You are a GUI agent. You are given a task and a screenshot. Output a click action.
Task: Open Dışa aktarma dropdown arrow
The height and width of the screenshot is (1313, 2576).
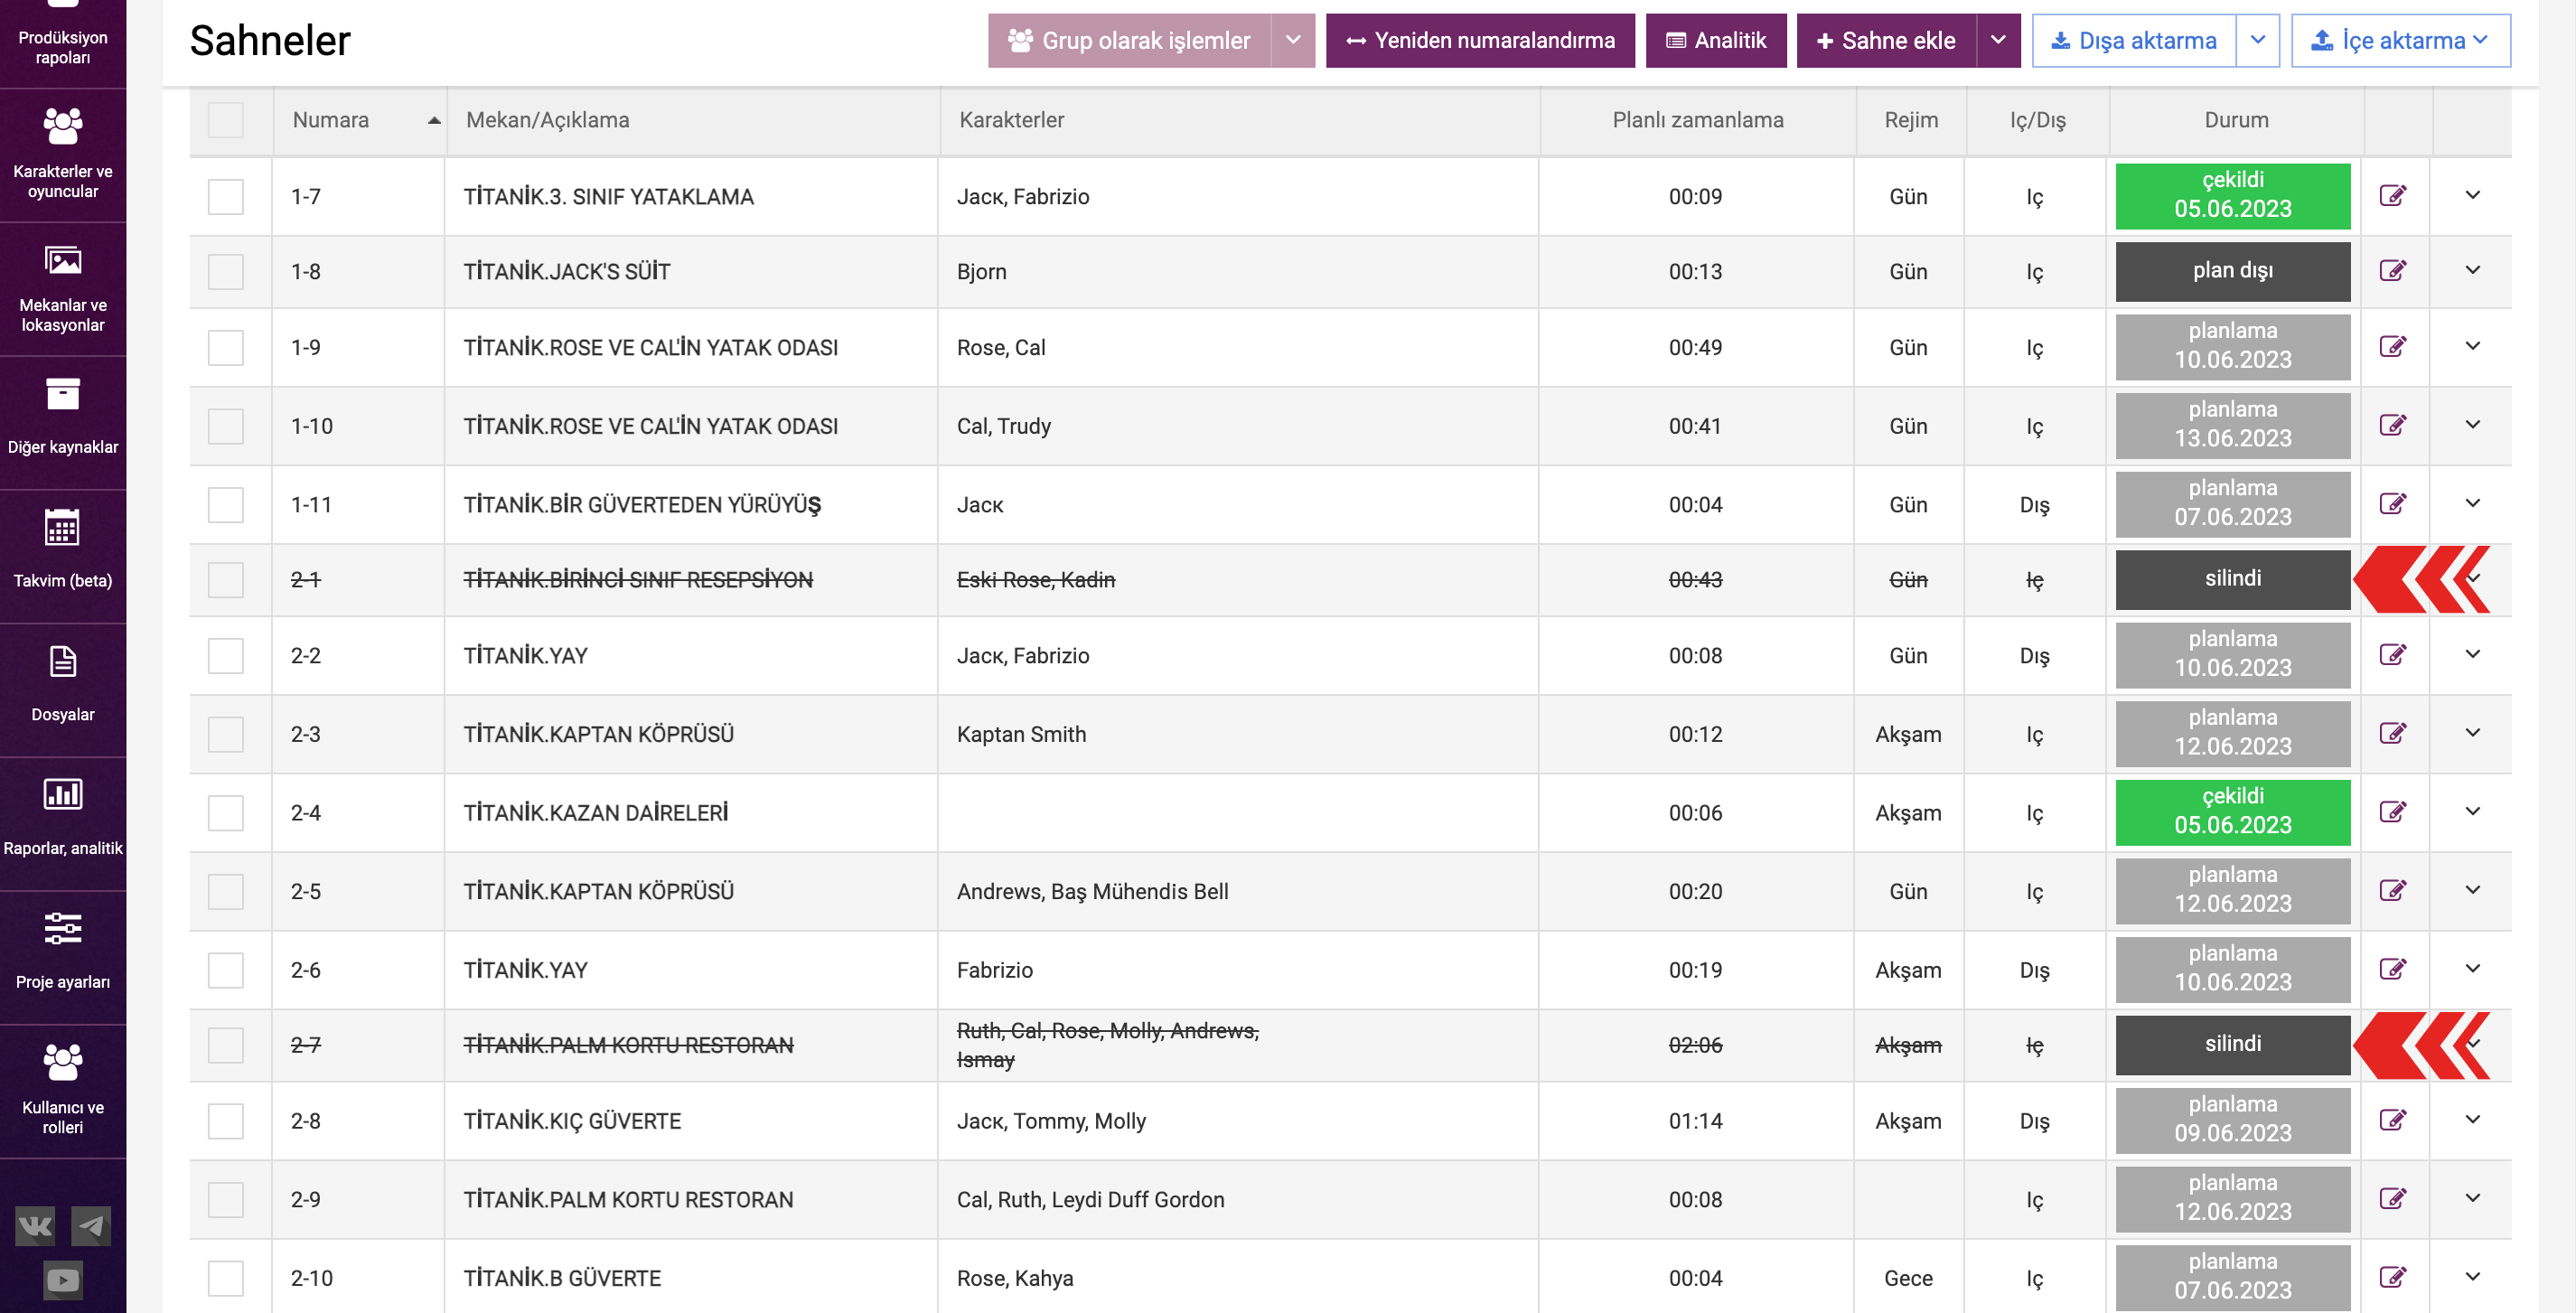(2258, 41)
